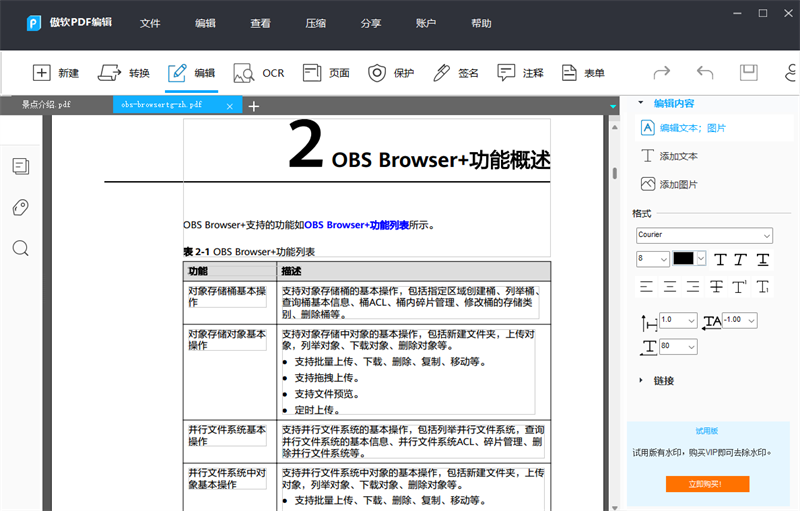
Task: Save the document with the floppy icon
Action: tap(748, 72)
